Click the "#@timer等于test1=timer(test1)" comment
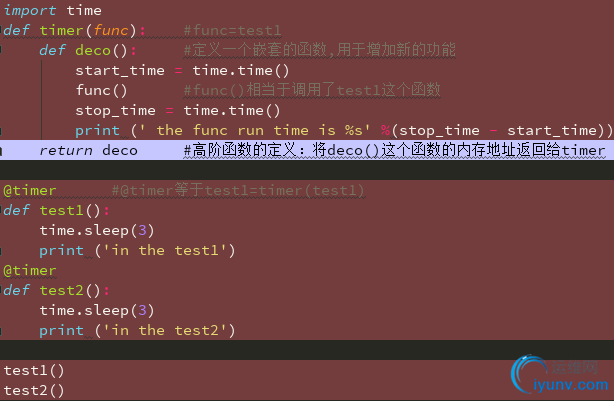The height and width of the screenshot is (401, 614). click(x=238, y=190)
